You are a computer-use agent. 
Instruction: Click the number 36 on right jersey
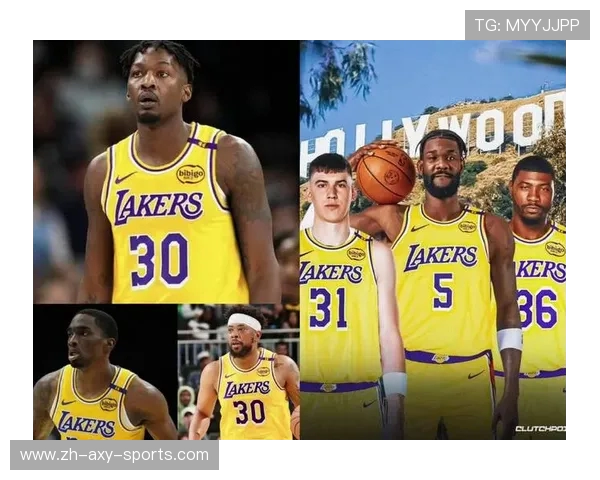tap(539, 308)
